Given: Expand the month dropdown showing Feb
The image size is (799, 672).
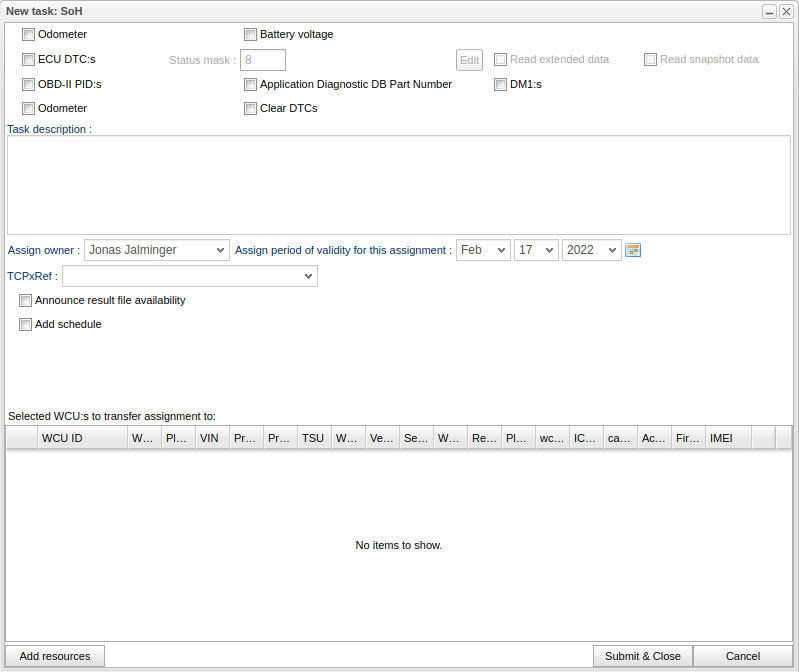Looking at the screenshot, I should click(483, 250).
